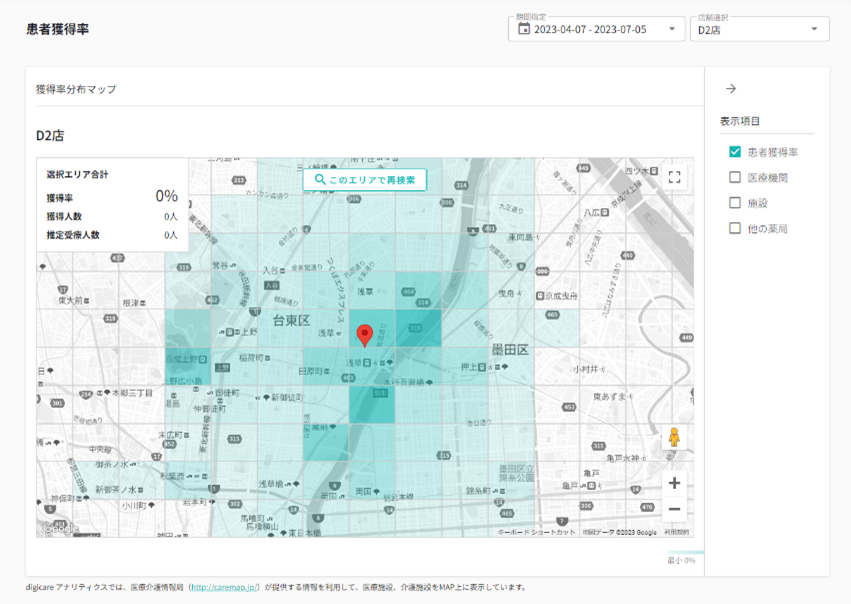This screenshot has width=851, height=604.
Task: Click the 鶯谷 station label
Action: (x=220, y=265)
